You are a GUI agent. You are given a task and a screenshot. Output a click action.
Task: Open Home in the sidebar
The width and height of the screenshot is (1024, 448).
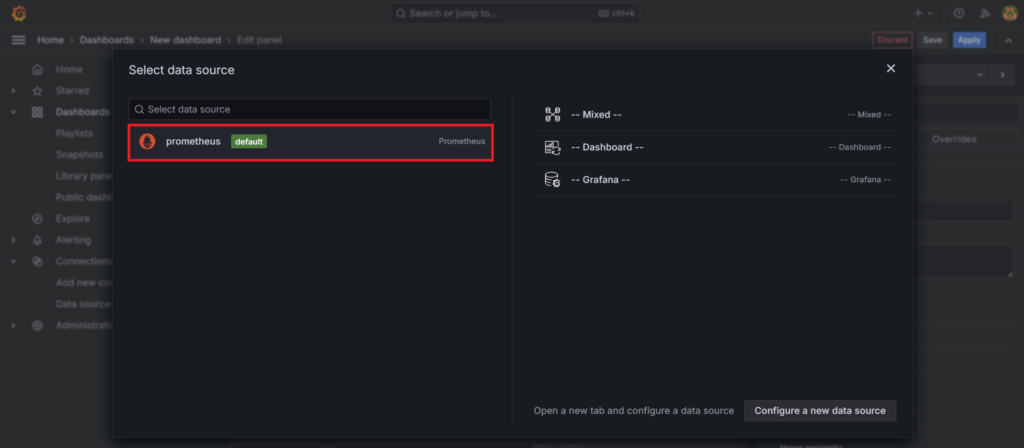[69, 69]
